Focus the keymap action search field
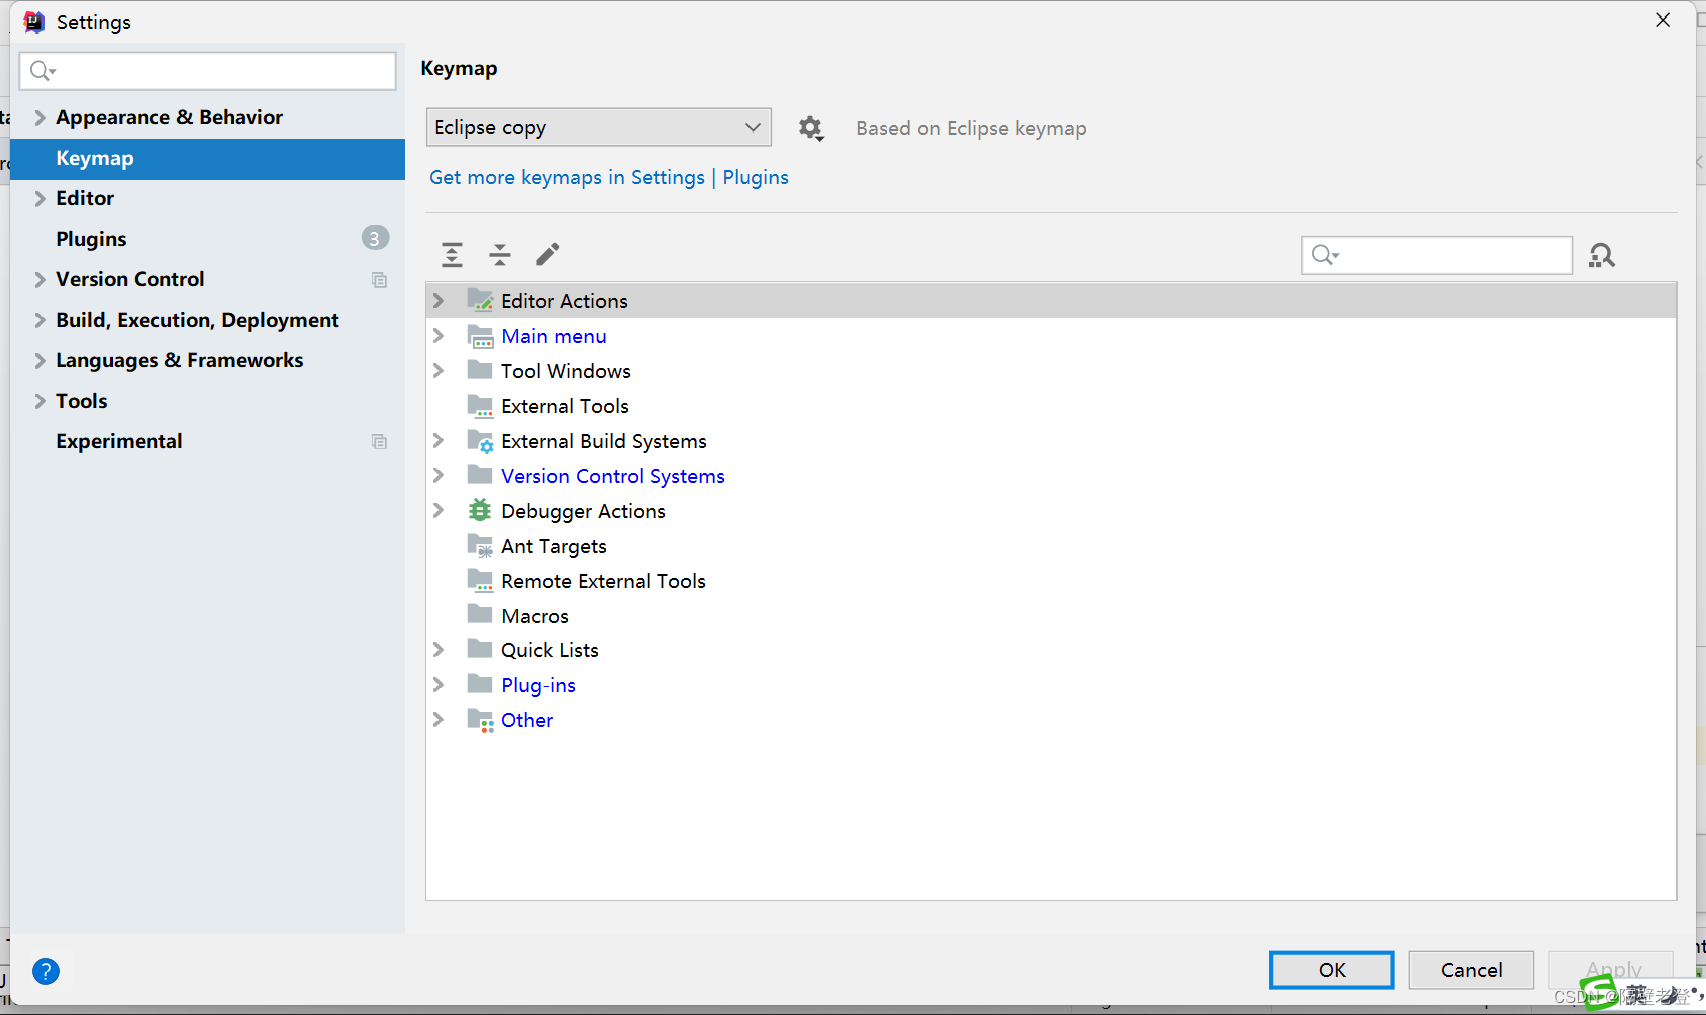This screenshot has height=1015, width=1706. (1437, 255)
